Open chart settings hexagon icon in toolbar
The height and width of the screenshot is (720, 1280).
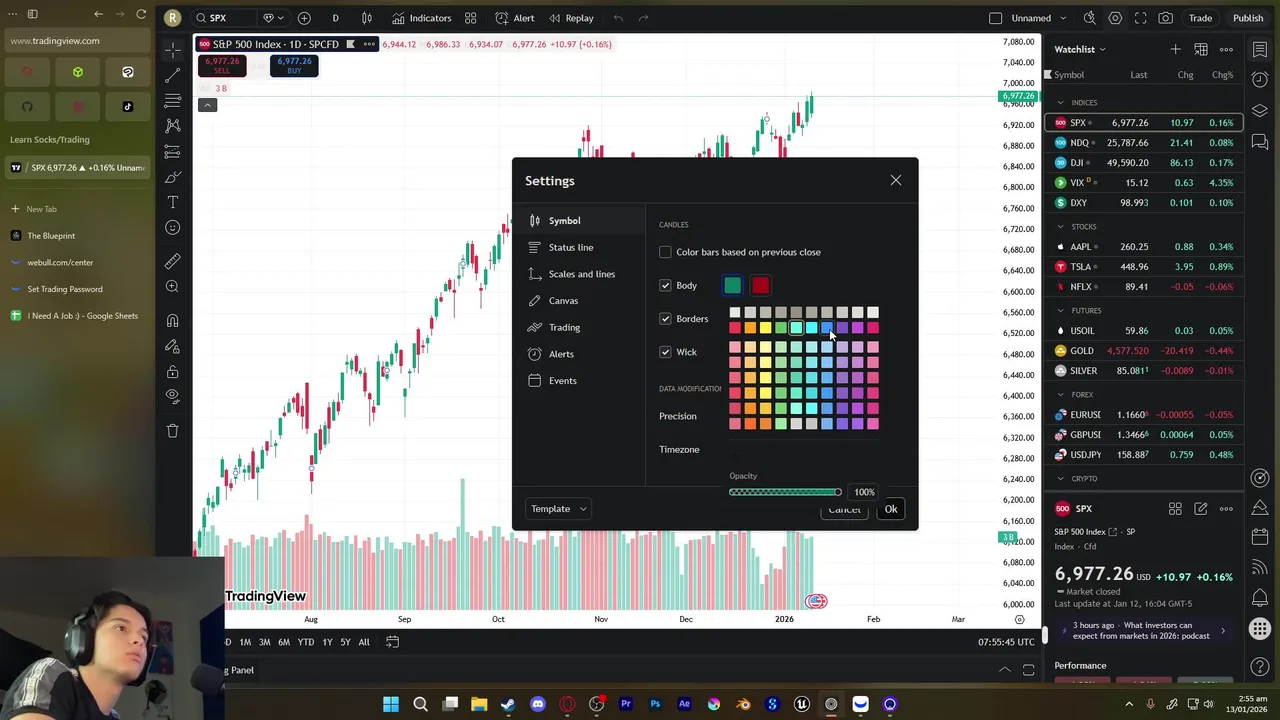[x=1115, y=18]
